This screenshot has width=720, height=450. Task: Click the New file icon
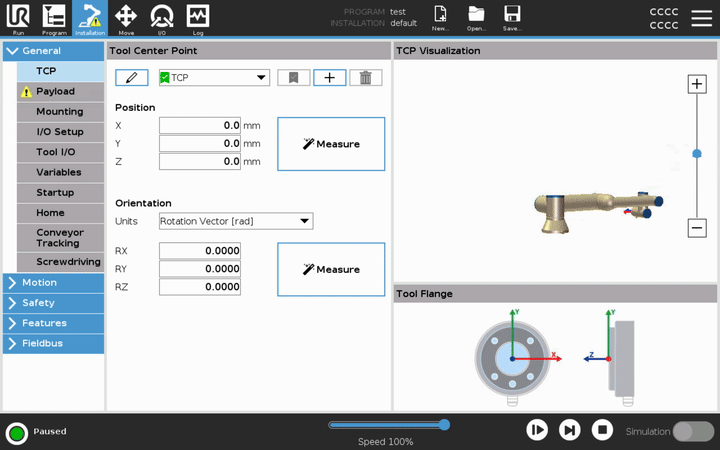pyautogui.click(x=440, y=17)
